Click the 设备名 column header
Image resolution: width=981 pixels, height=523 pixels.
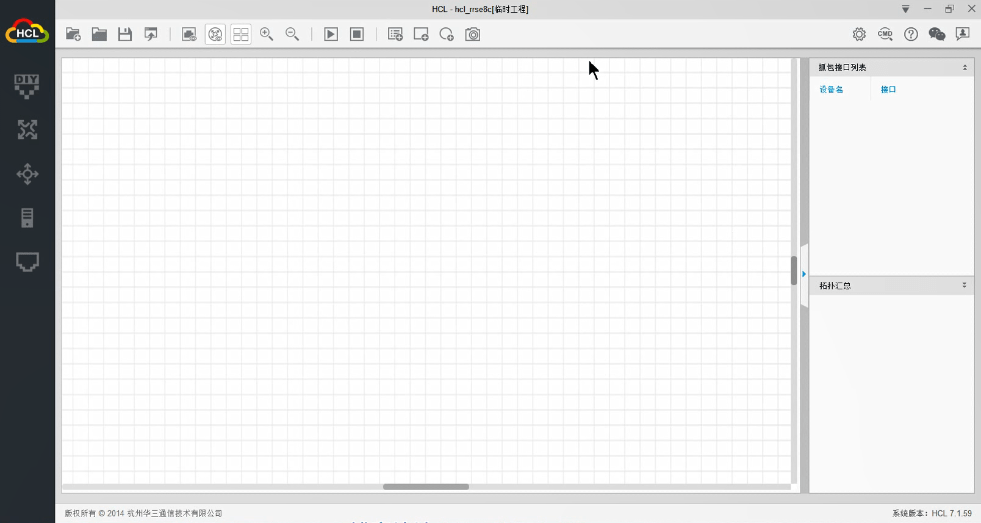831,90
